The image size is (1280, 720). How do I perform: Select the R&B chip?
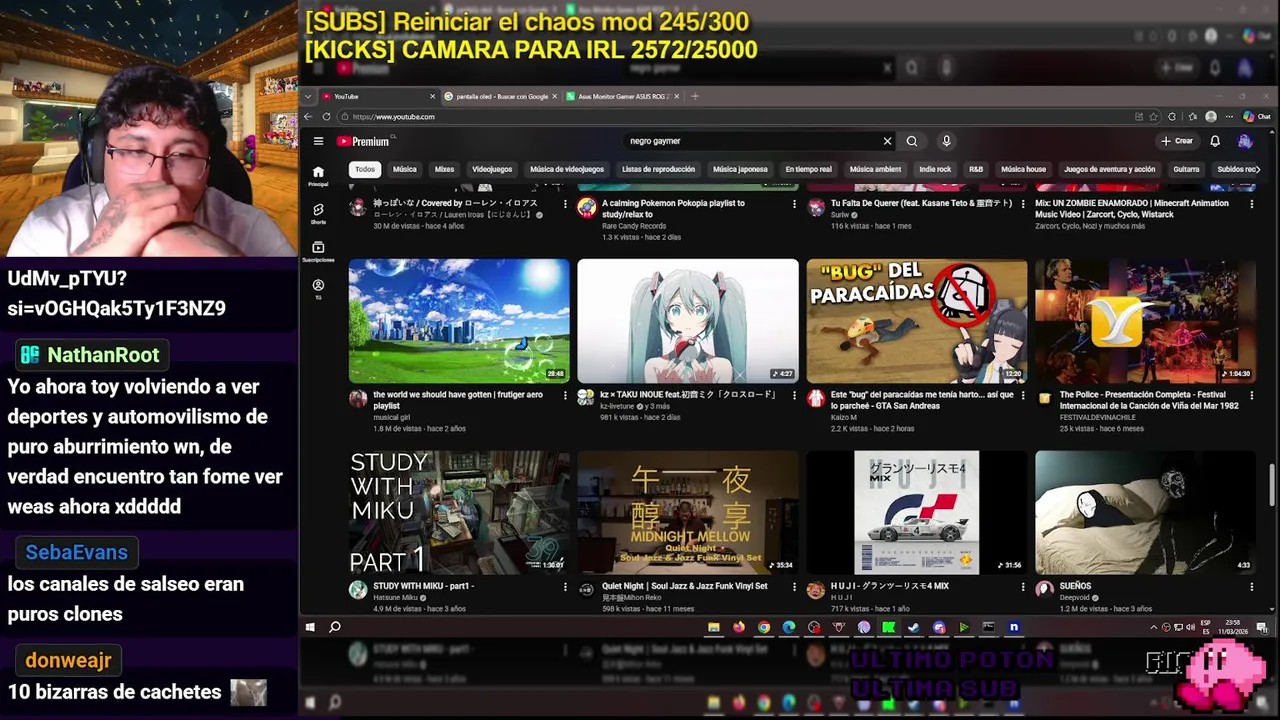[x=976, y=169]
